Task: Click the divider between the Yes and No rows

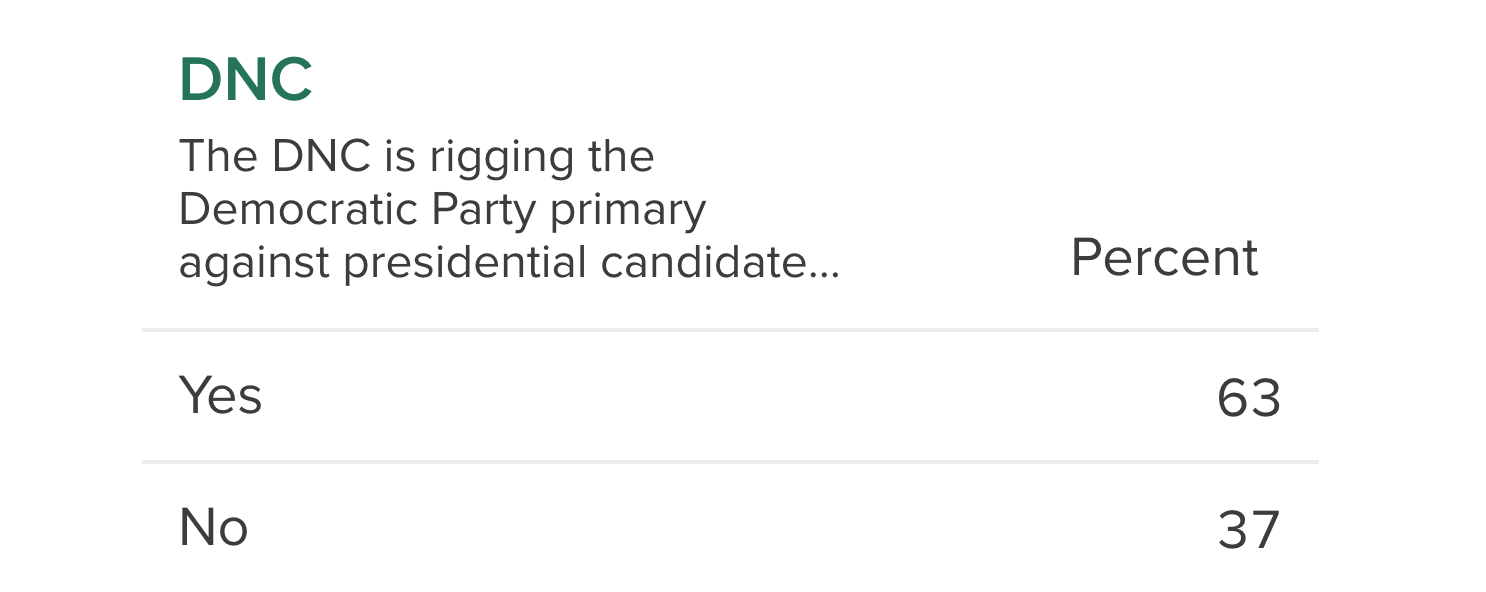Action: pyautogui.click(x=730, y=461)
